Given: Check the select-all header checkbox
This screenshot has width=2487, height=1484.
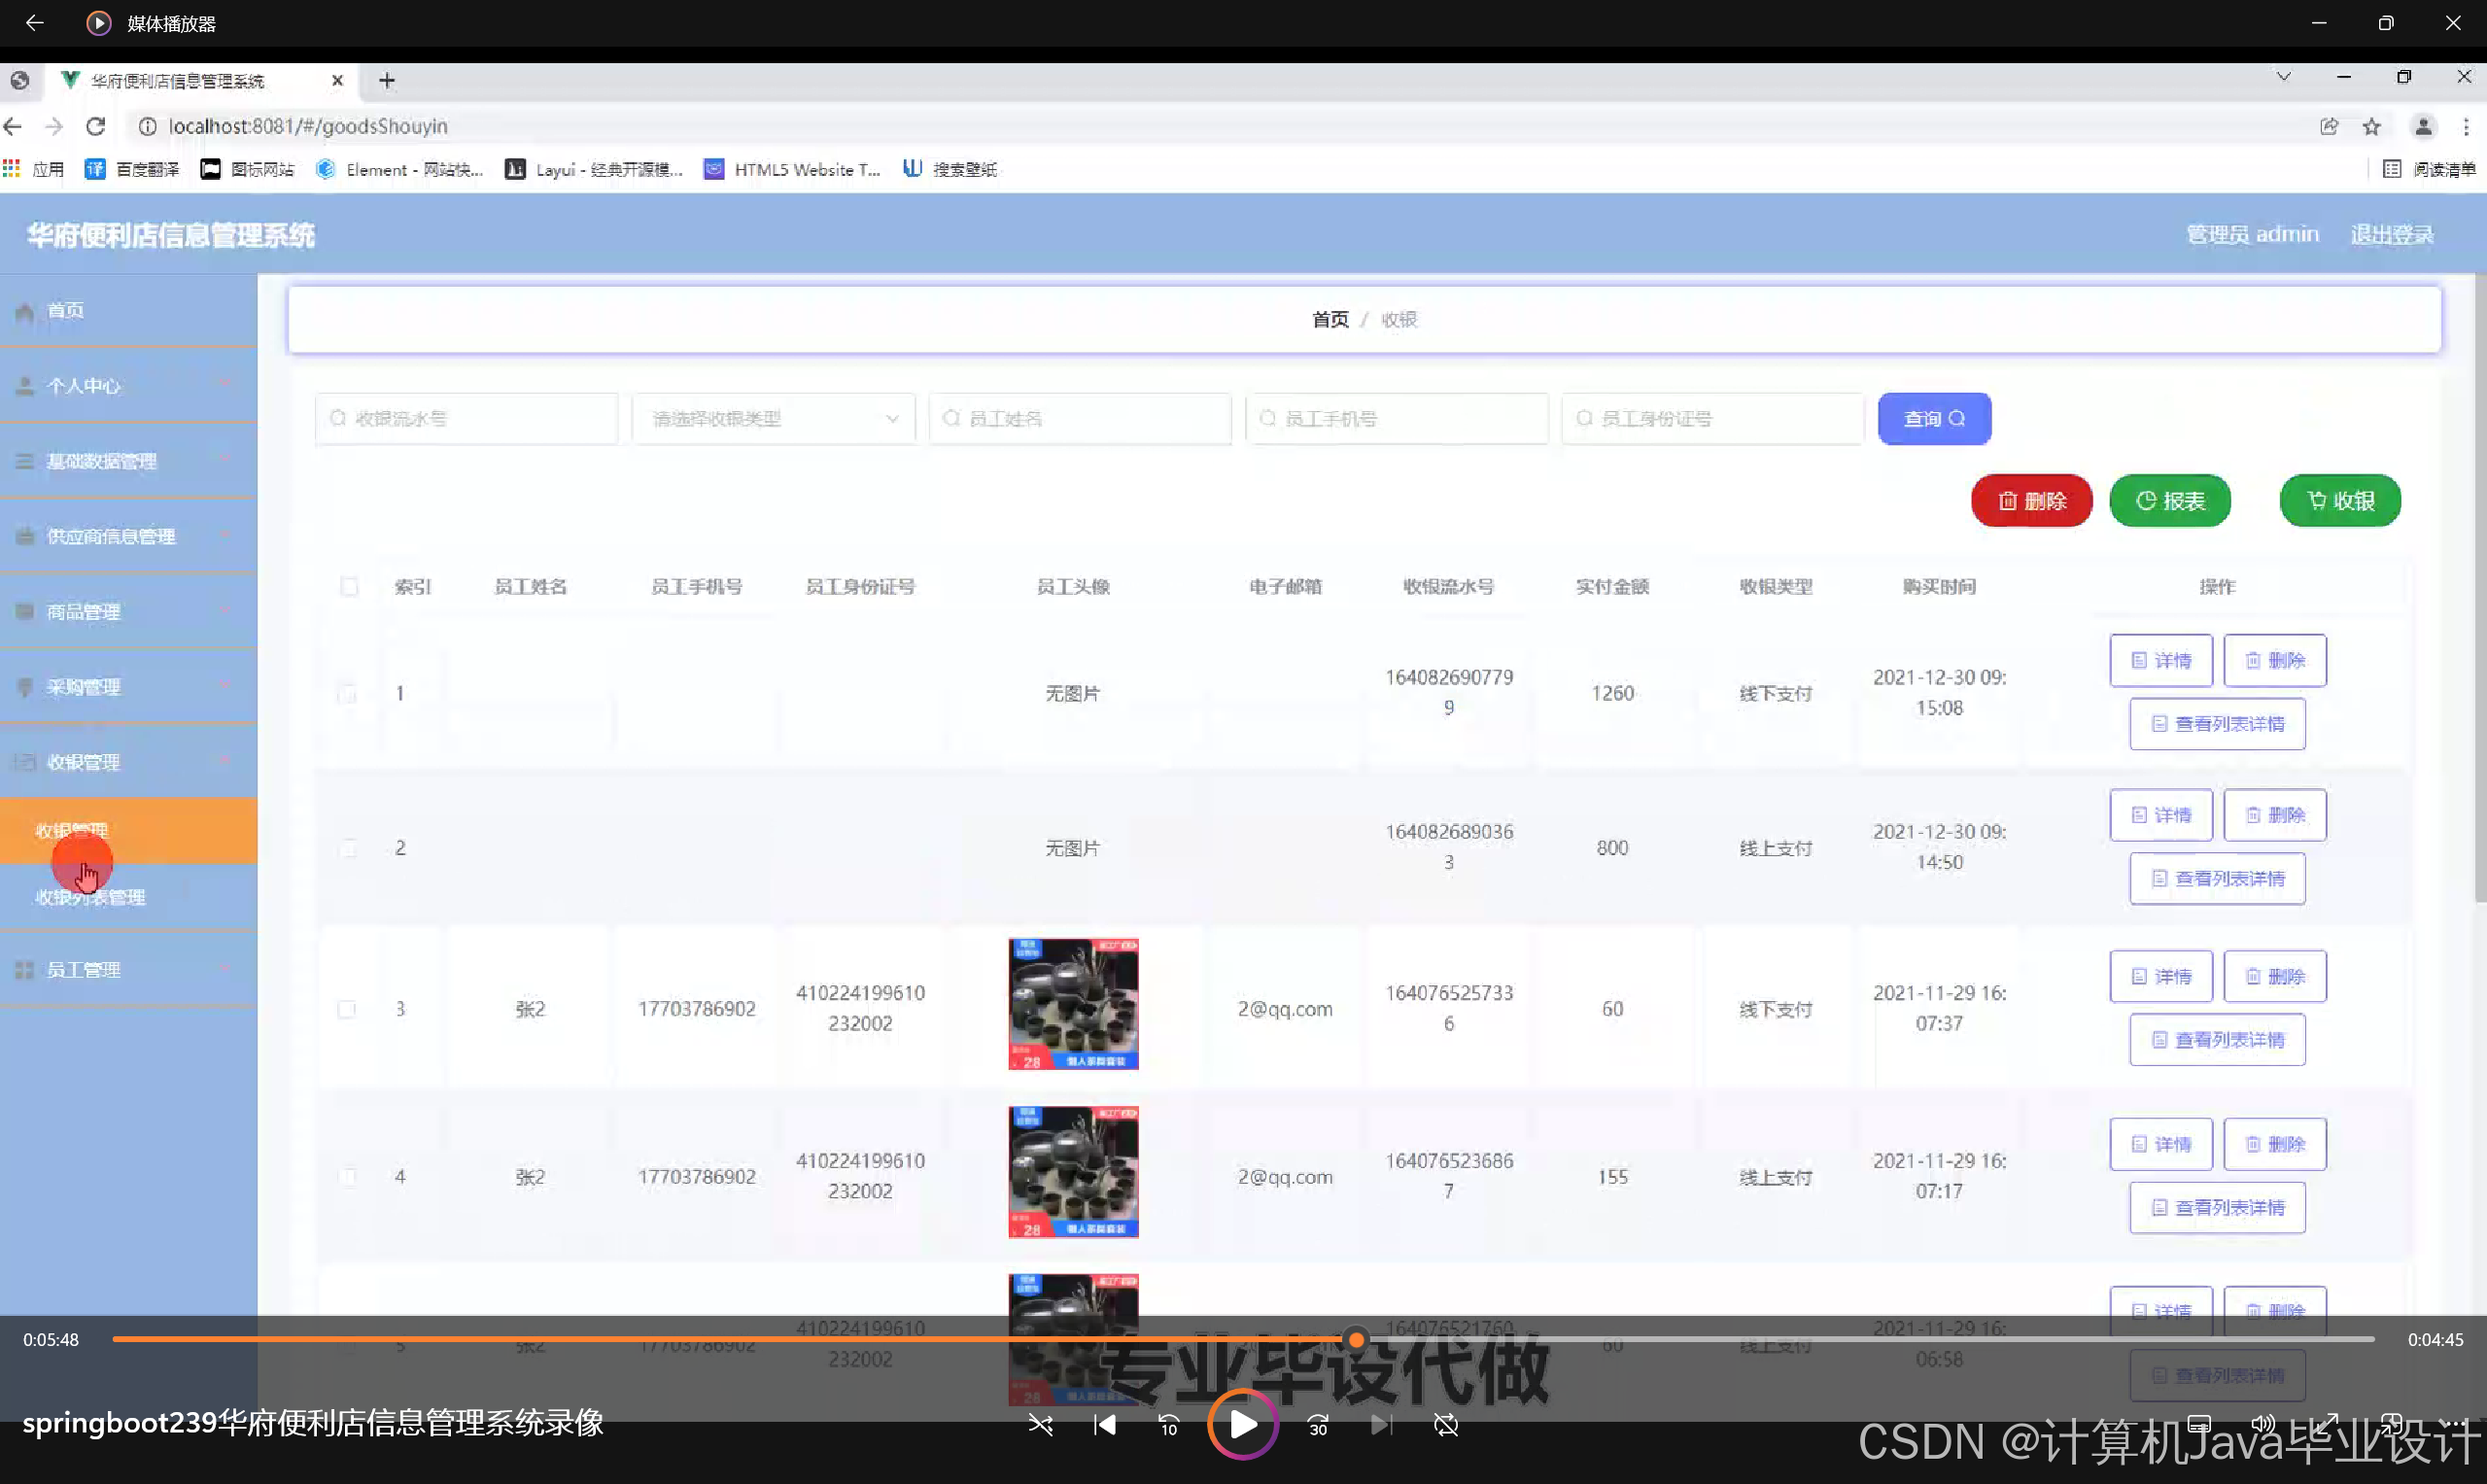Looking at the screenshot, I should tap(349, 586).
